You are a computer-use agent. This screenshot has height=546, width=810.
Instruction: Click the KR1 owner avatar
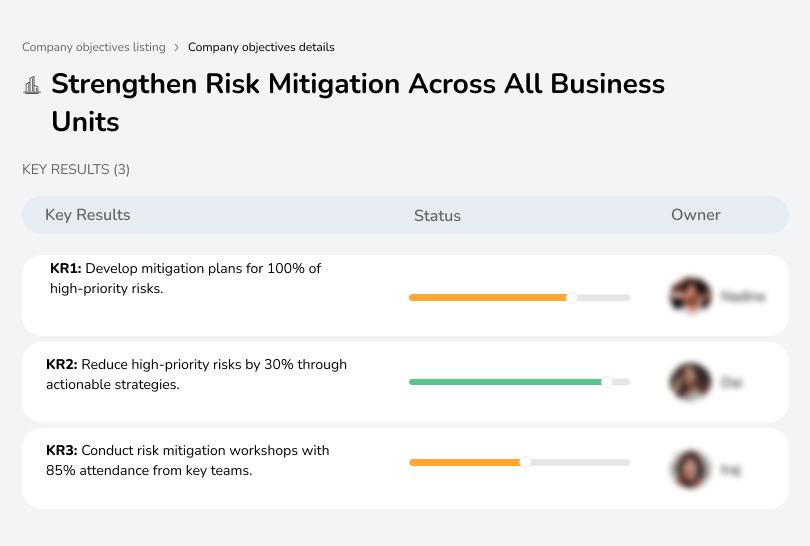tap(691, 296)
